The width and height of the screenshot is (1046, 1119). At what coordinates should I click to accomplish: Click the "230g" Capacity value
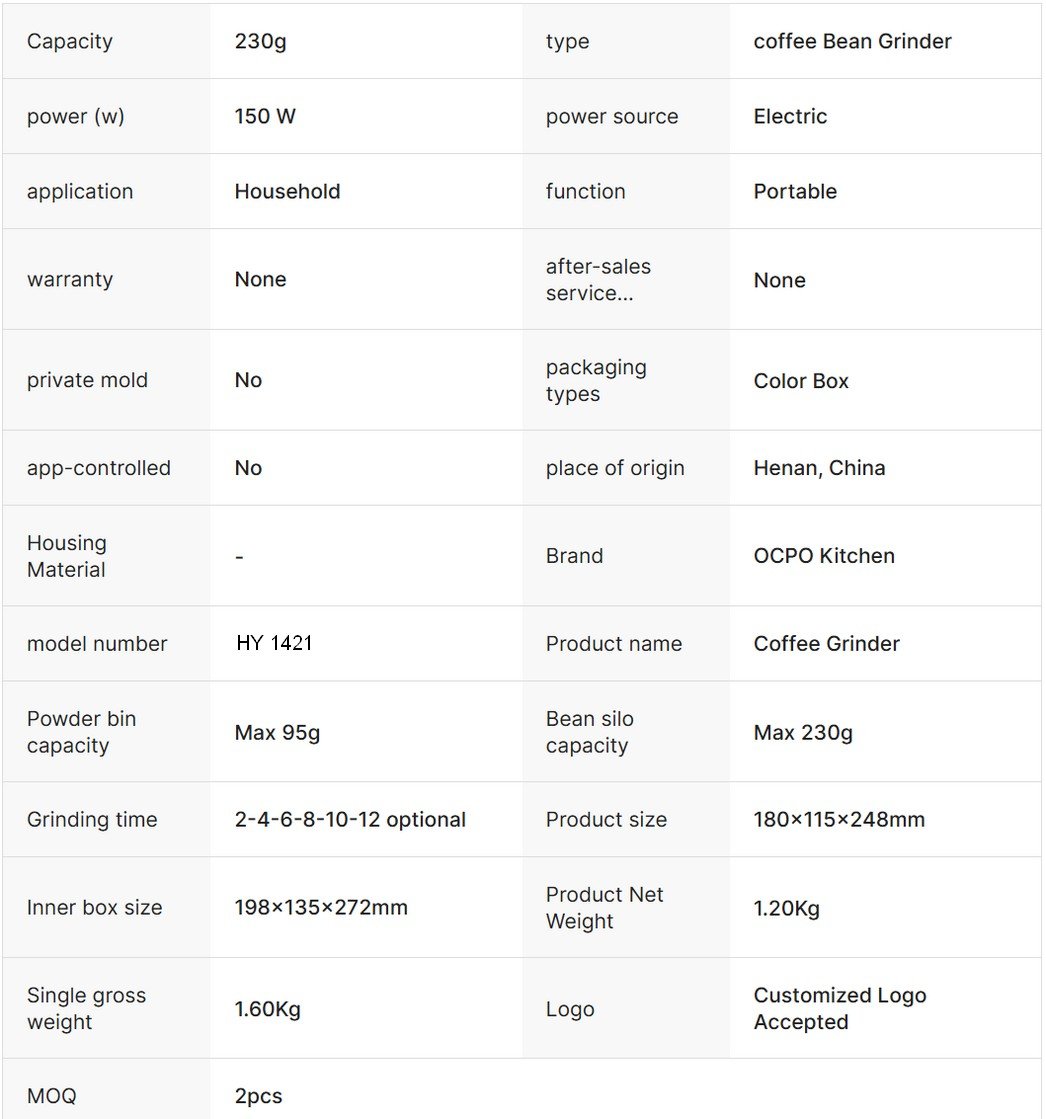tap(260, 41)
